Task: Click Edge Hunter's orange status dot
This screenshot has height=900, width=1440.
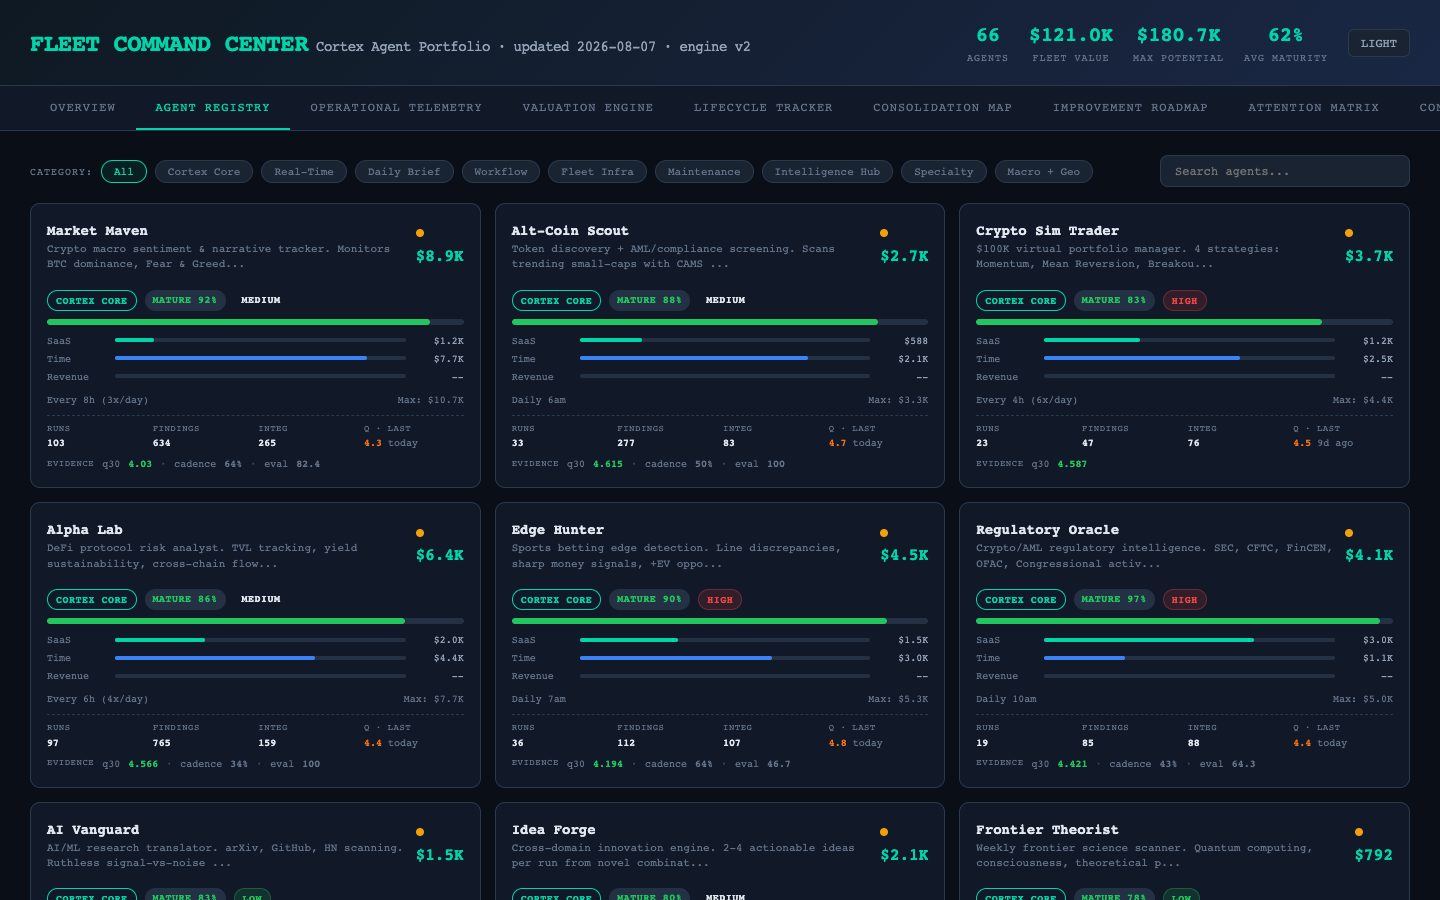Action: 884,533
